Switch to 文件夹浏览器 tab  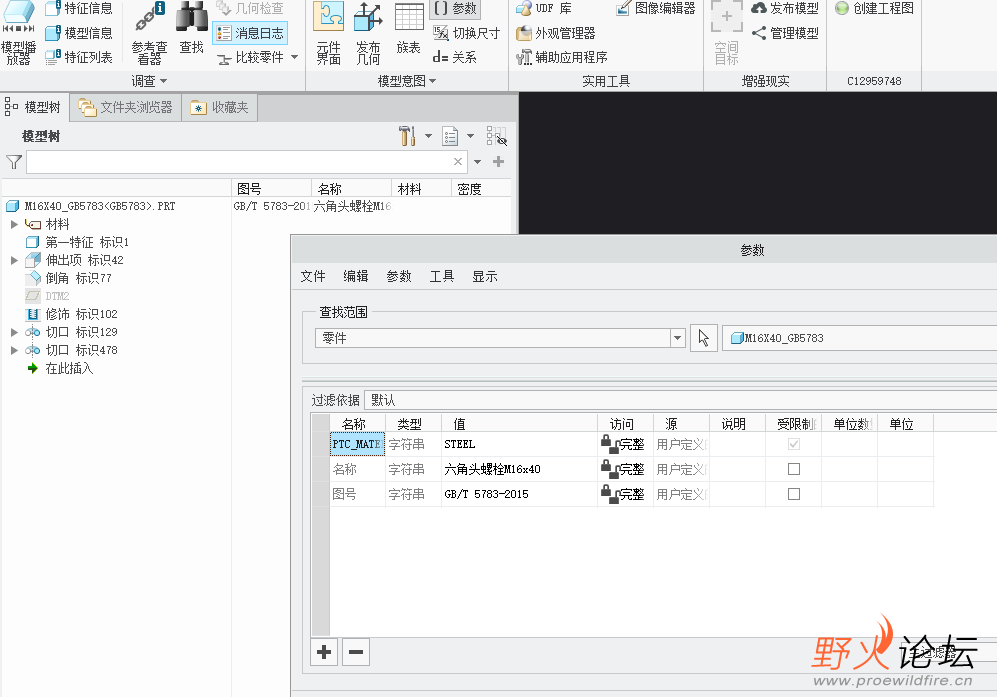(x=126, y=107)
